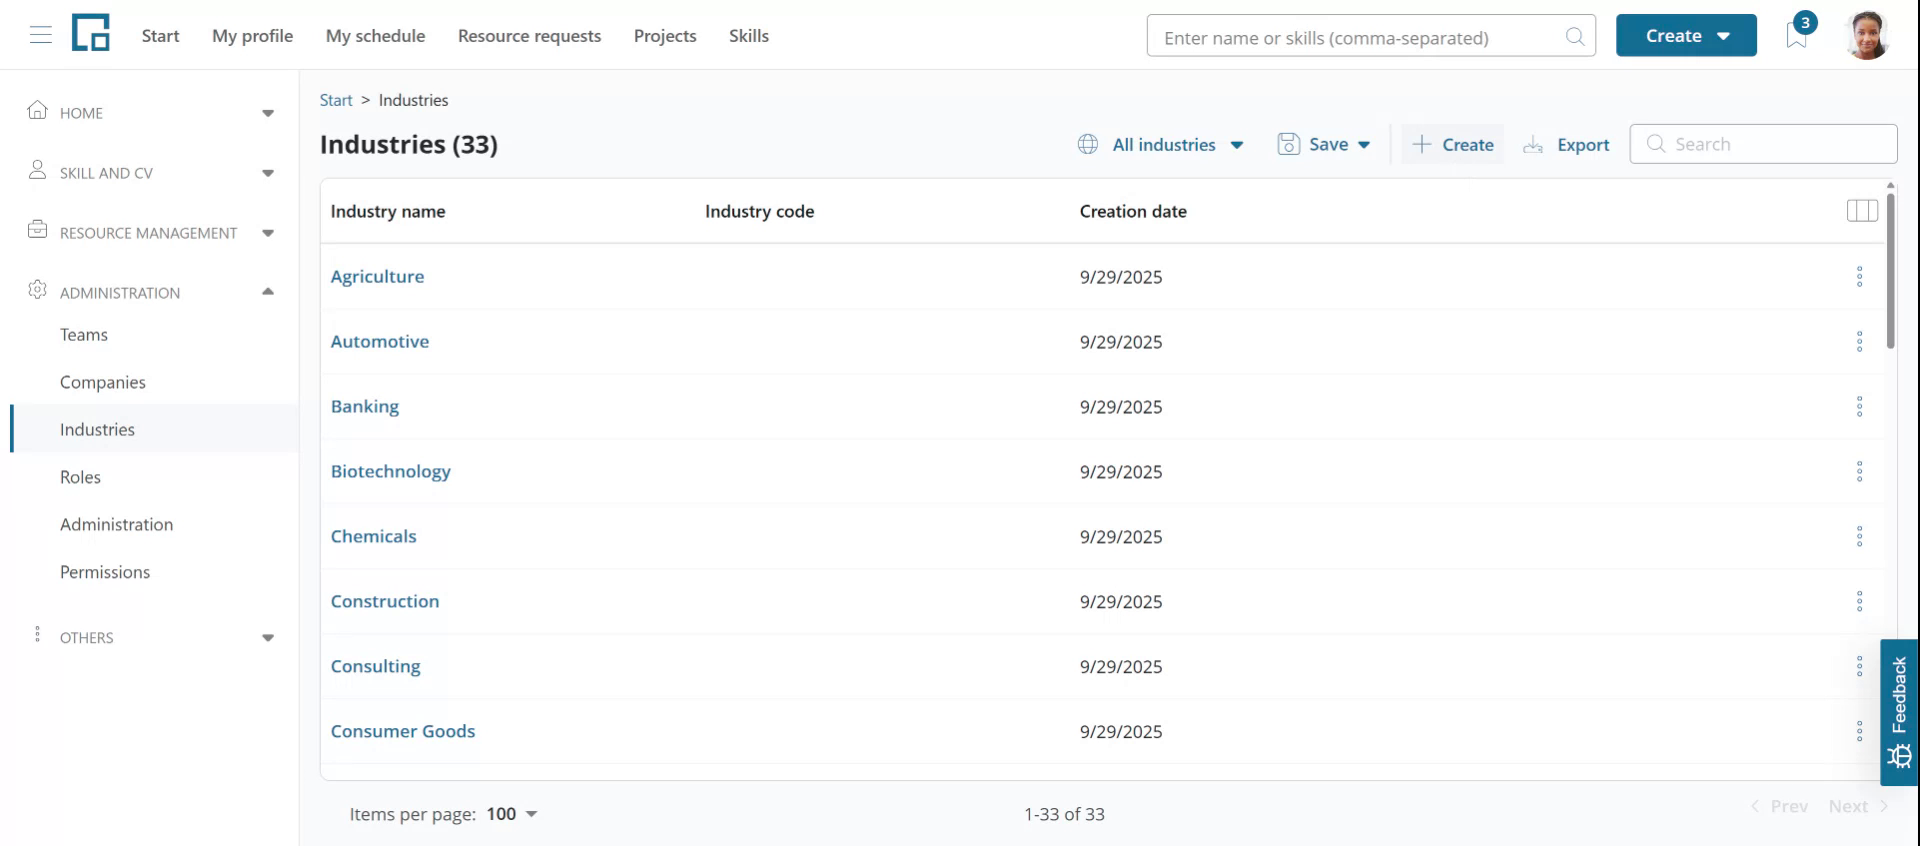1920x846 pixels.
Task: Click the Home house icon in sidebar
Action: click(38, 110)
